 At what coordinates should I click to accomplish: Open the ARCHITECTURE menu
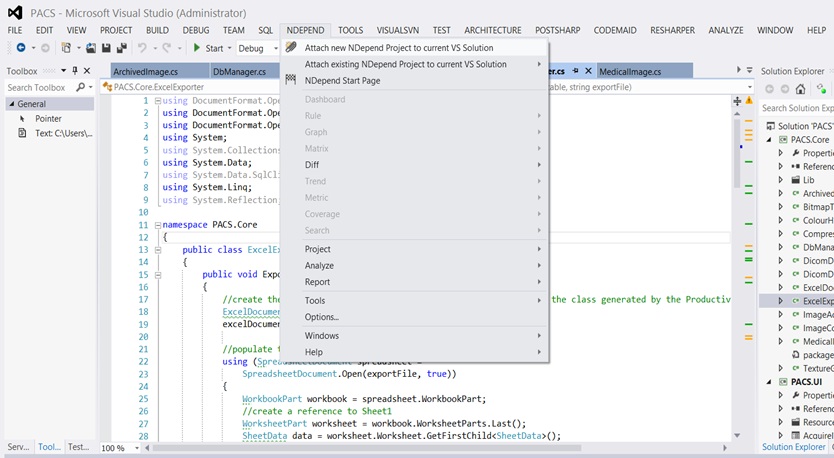493,30
